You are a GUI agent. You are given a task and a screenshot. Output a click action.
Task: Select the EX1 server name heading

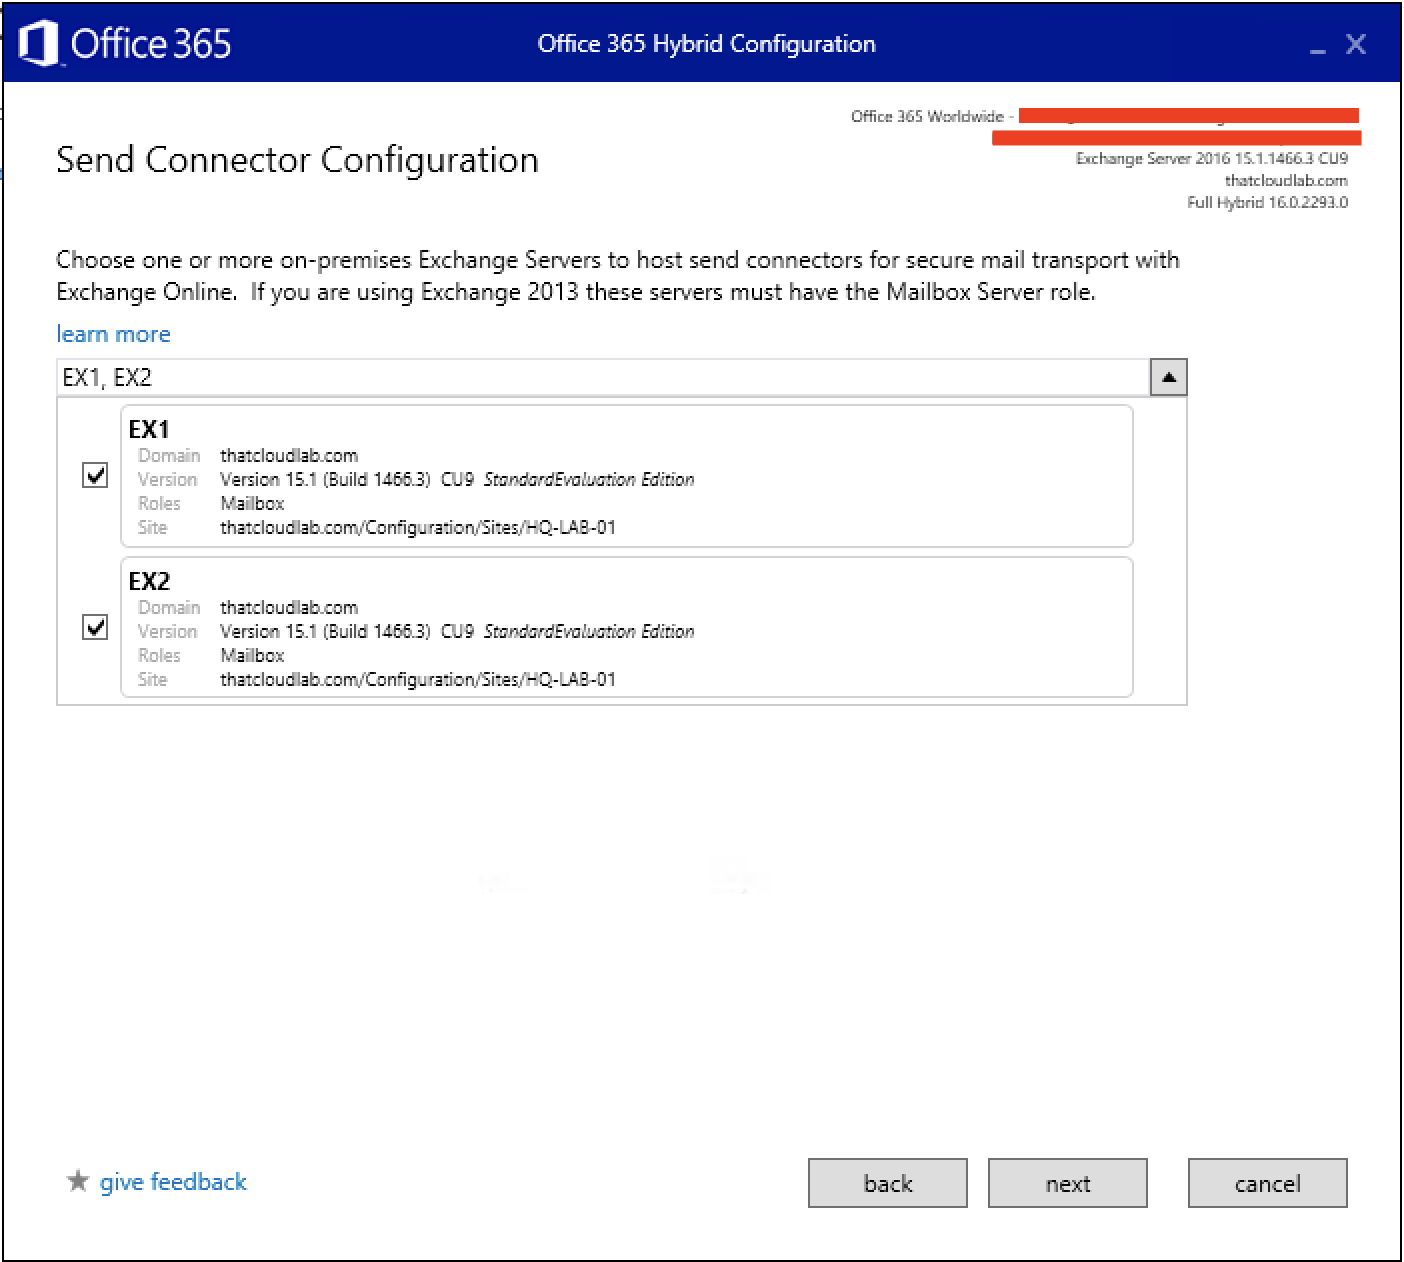pos(149,429)
